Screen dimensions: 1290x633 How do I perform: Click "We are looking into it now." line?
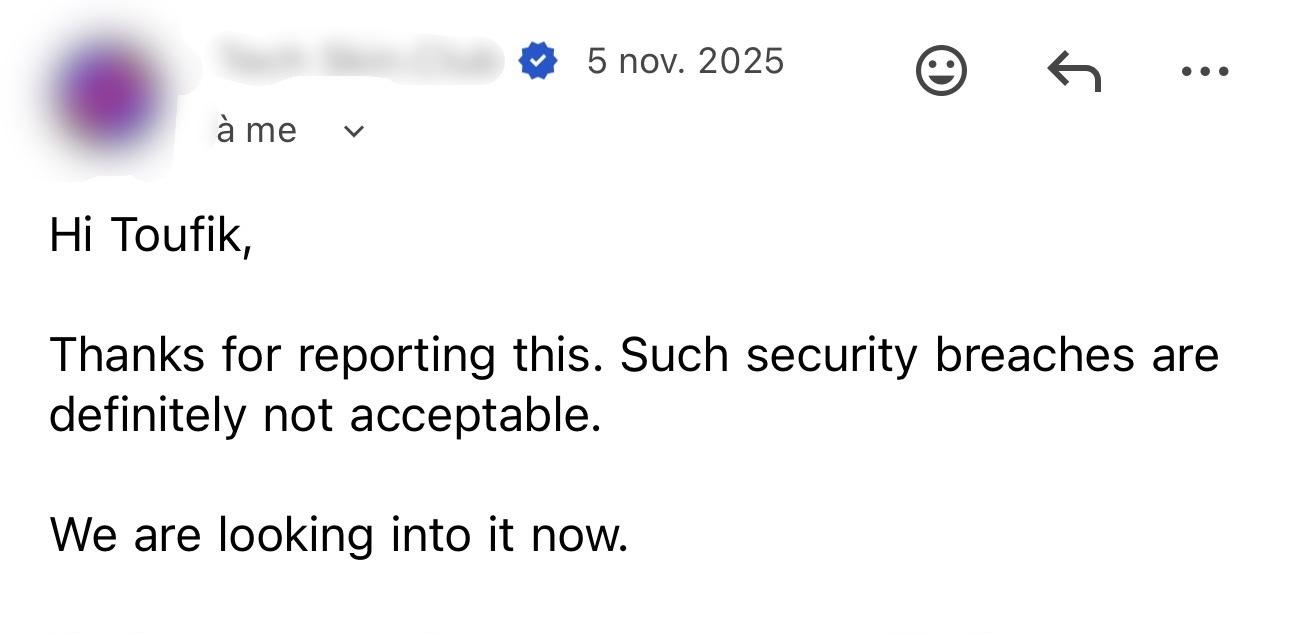(x=338, y=534)
